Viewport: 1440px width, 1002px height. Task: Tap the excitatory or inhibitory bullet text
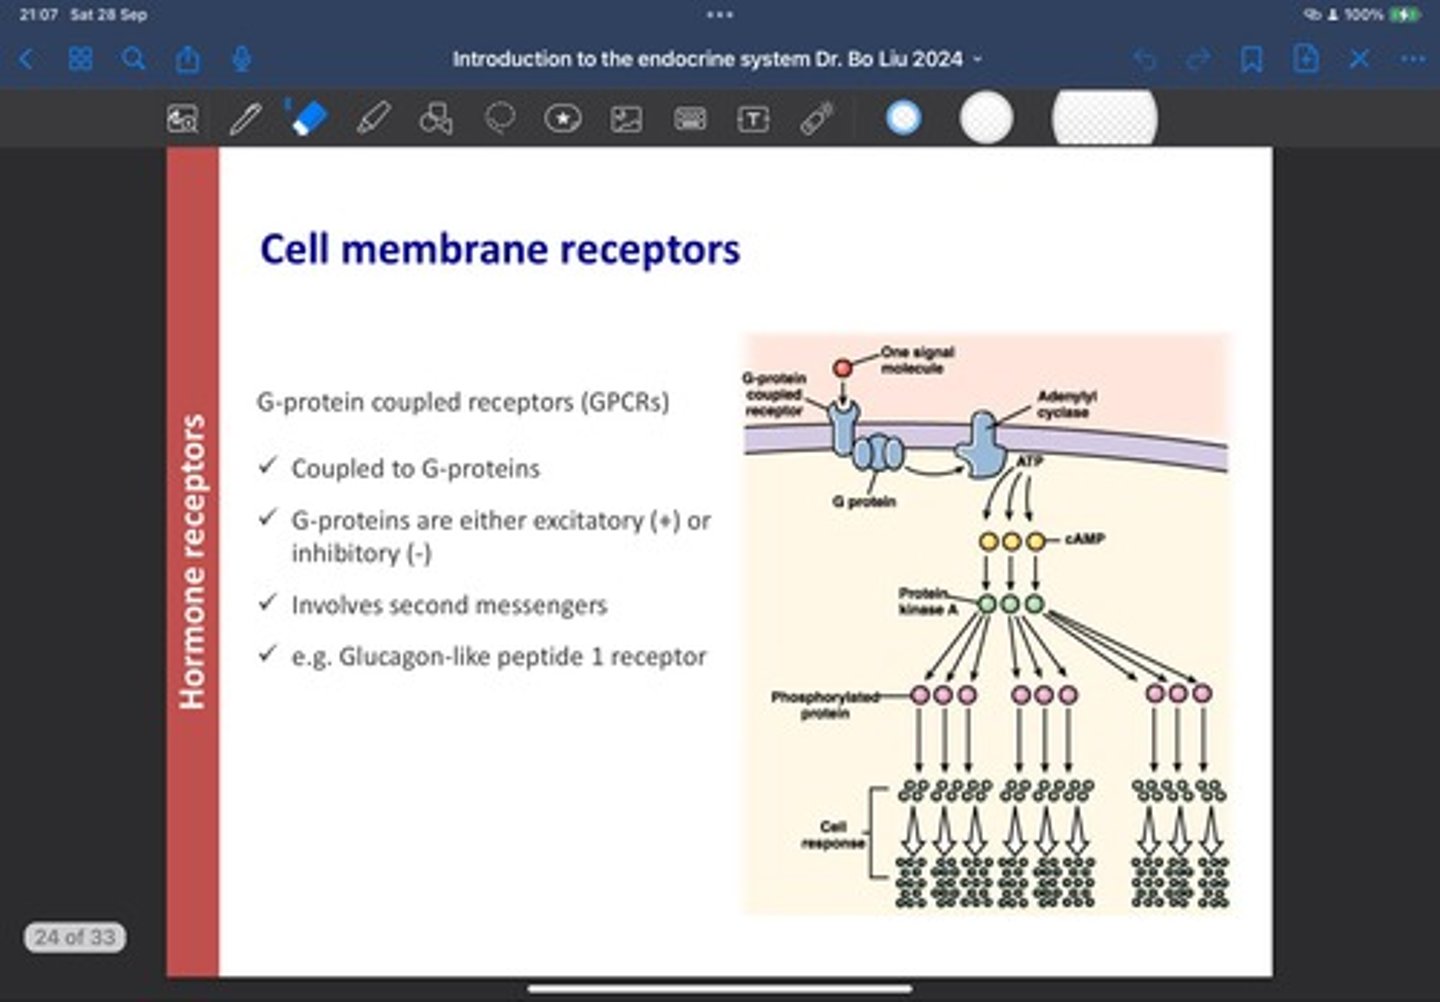[501, 537]
